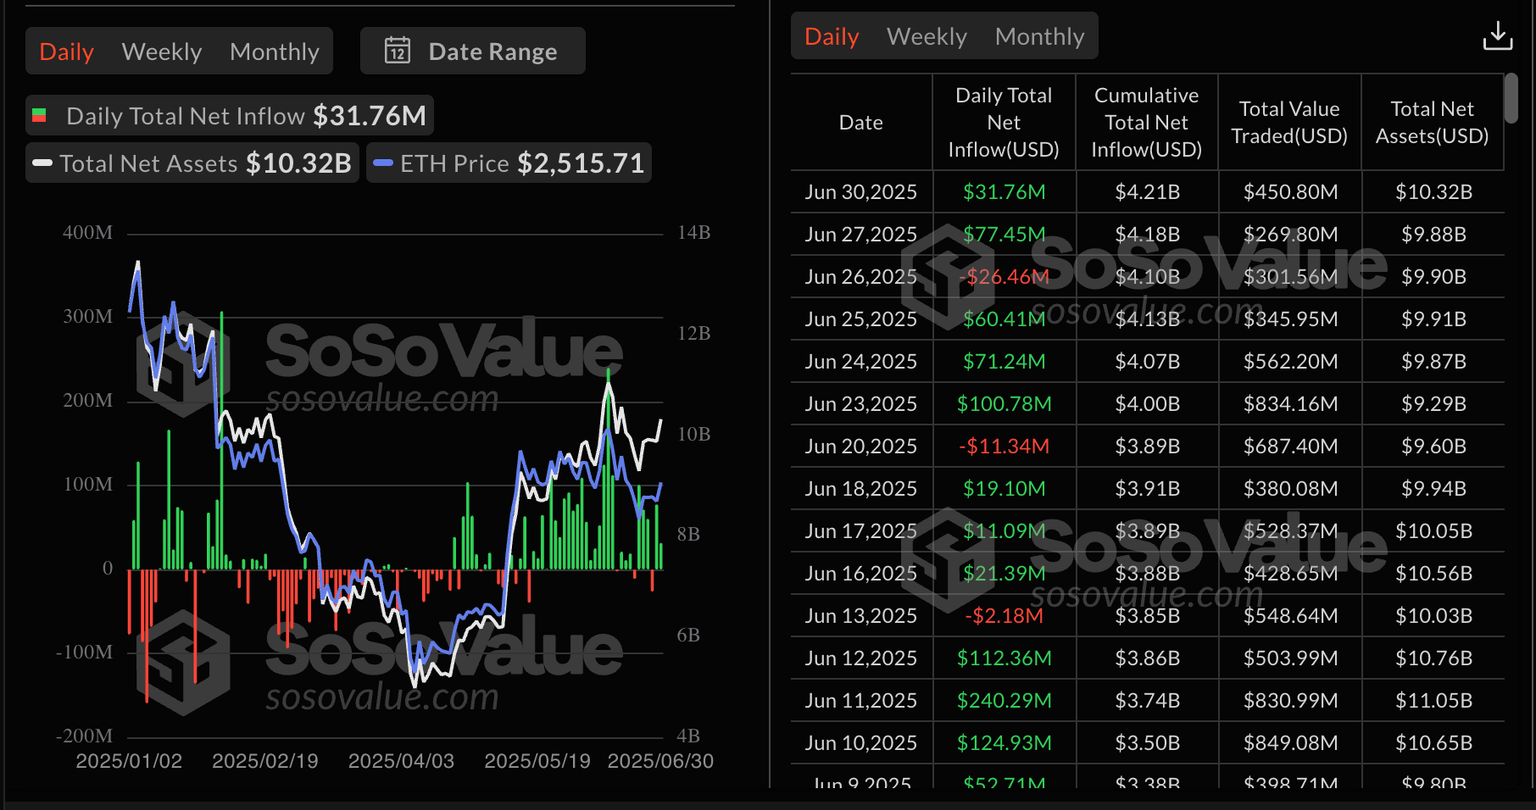This screenshot has height=810, width=1536.
Task: Select the table's Weekly tab
Action: pos(927,37)
